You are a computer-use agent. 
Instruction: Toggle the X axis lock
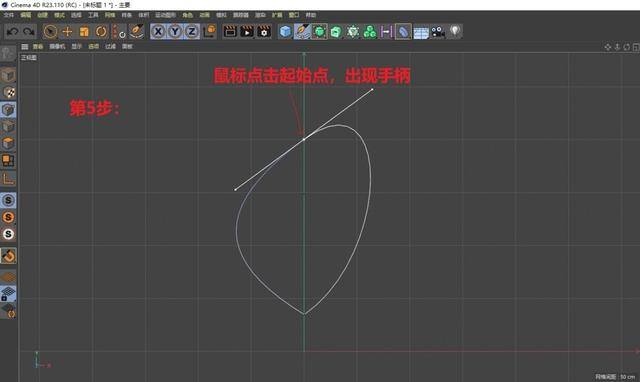click(x=158, y=31)
